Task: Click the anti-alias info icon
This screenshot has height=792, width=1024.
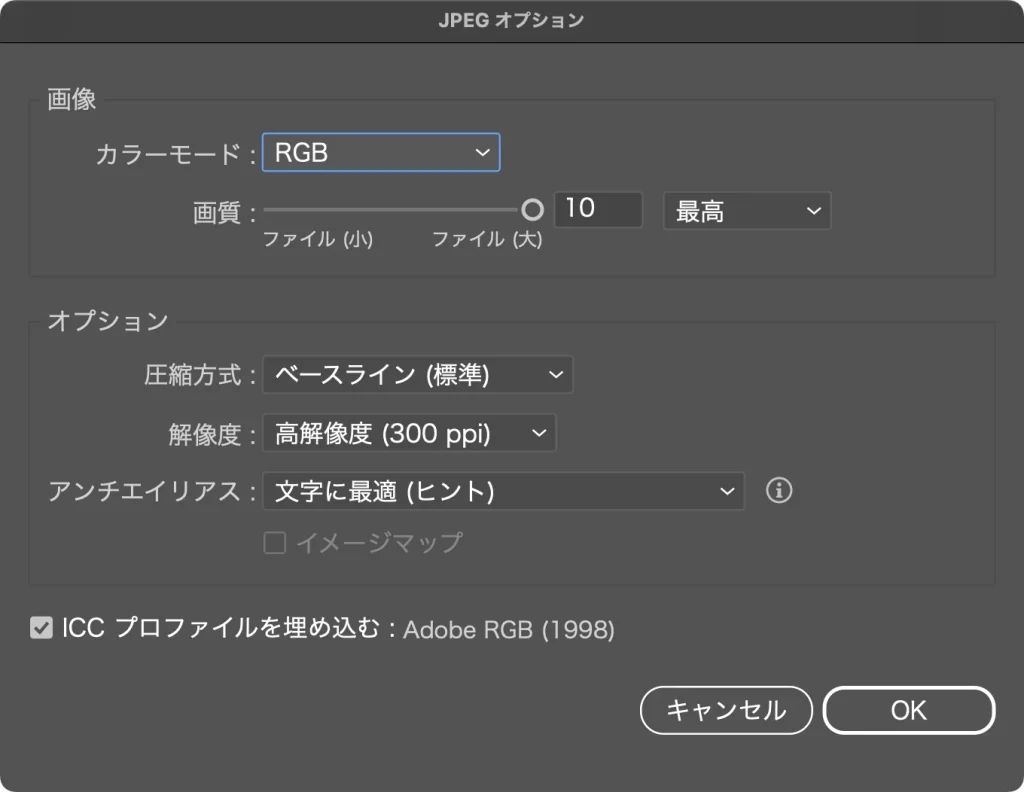Action: 778,490
